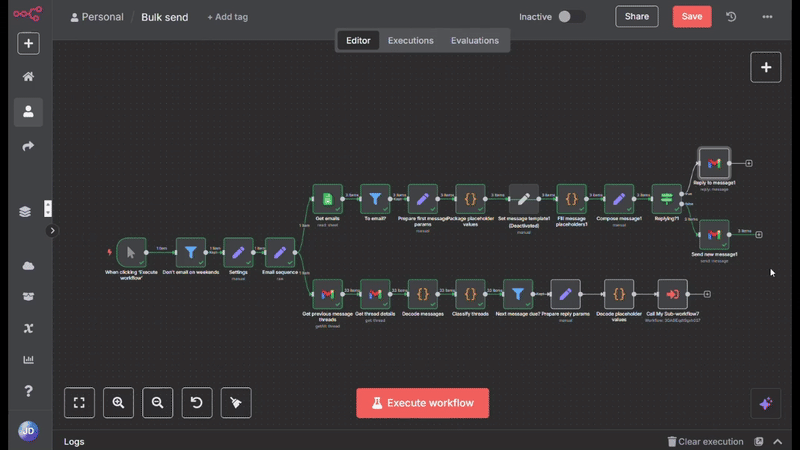Open workflow history clock icon
This screenshot has width=800, height=450.
click(x=731, y=16)
